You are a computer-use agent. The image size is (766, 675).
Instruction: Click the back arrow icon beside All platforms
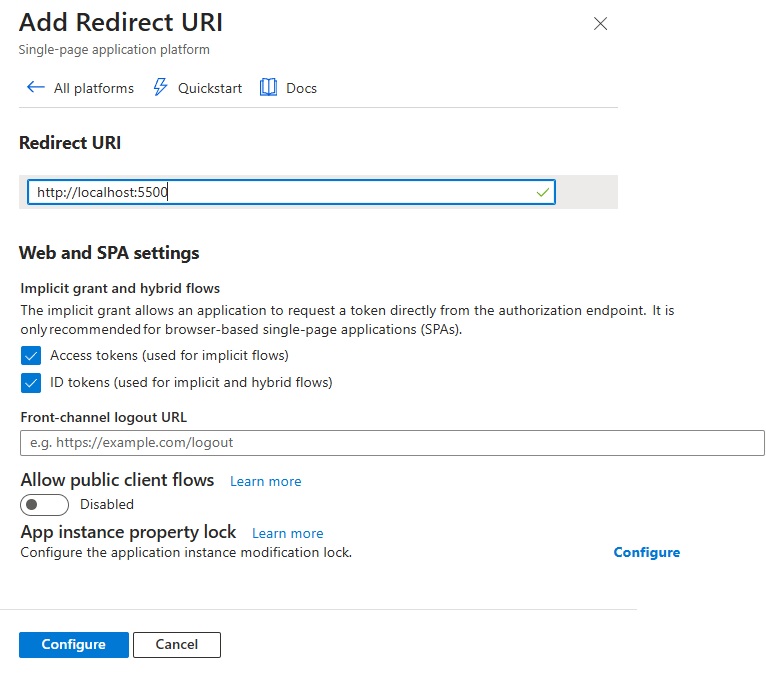[x=35, y=88]
